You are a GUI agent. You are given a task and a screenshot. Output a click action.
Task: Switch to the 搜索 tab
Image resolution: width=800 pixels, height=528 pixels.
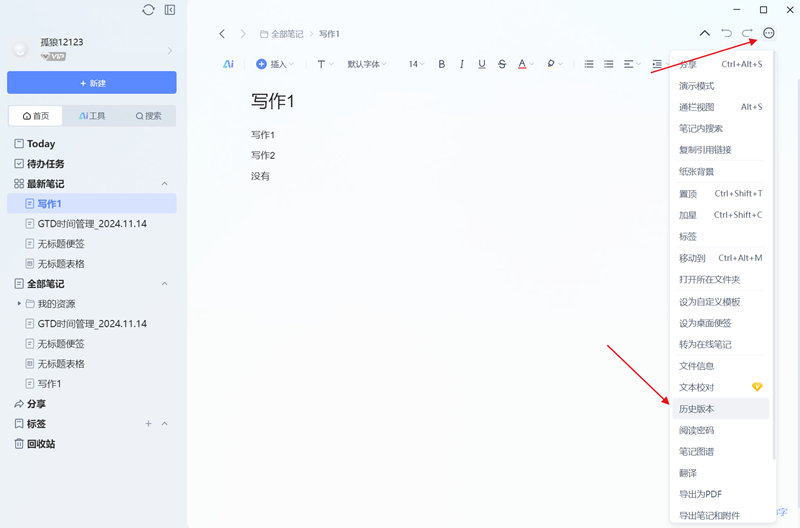point(148,116)
